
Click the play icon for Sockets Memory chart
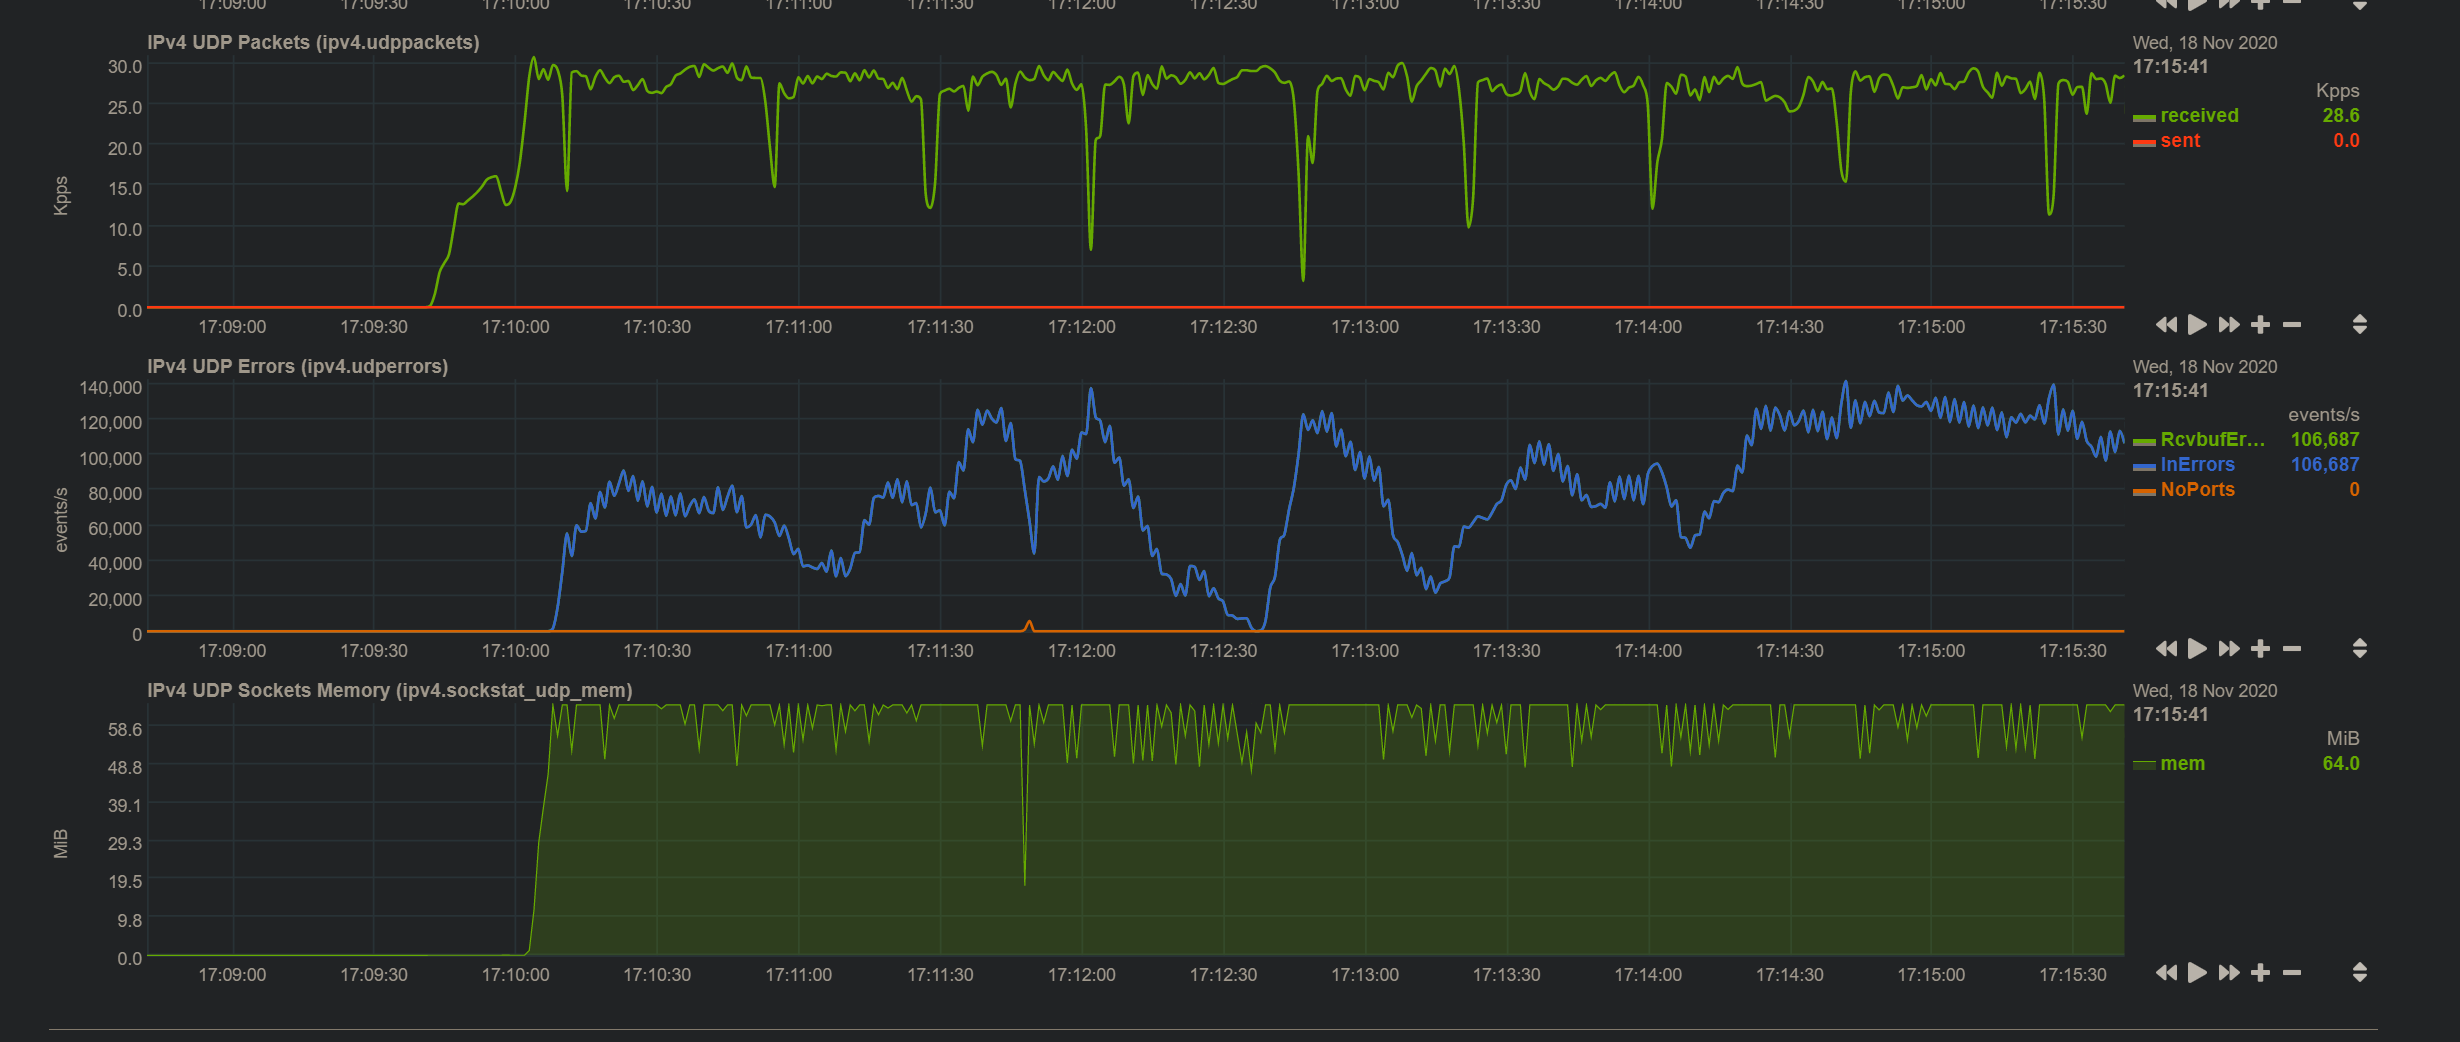[x=2197, y=973]
